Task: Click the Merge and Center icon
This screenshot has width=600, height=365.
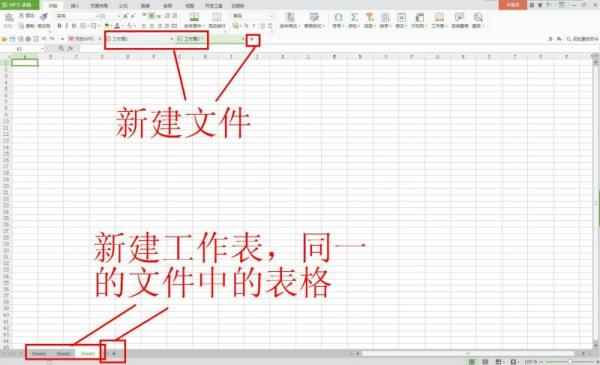Action: [x=194, y=17]
